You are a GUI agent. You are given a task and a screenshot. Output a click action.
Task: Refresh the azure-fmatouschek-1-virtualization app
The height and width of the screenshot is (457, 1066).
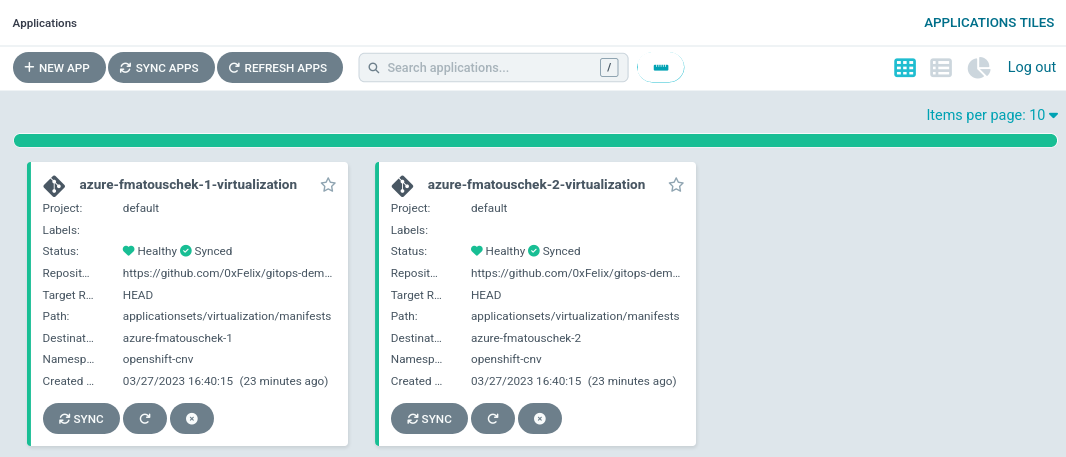point(145,418)
